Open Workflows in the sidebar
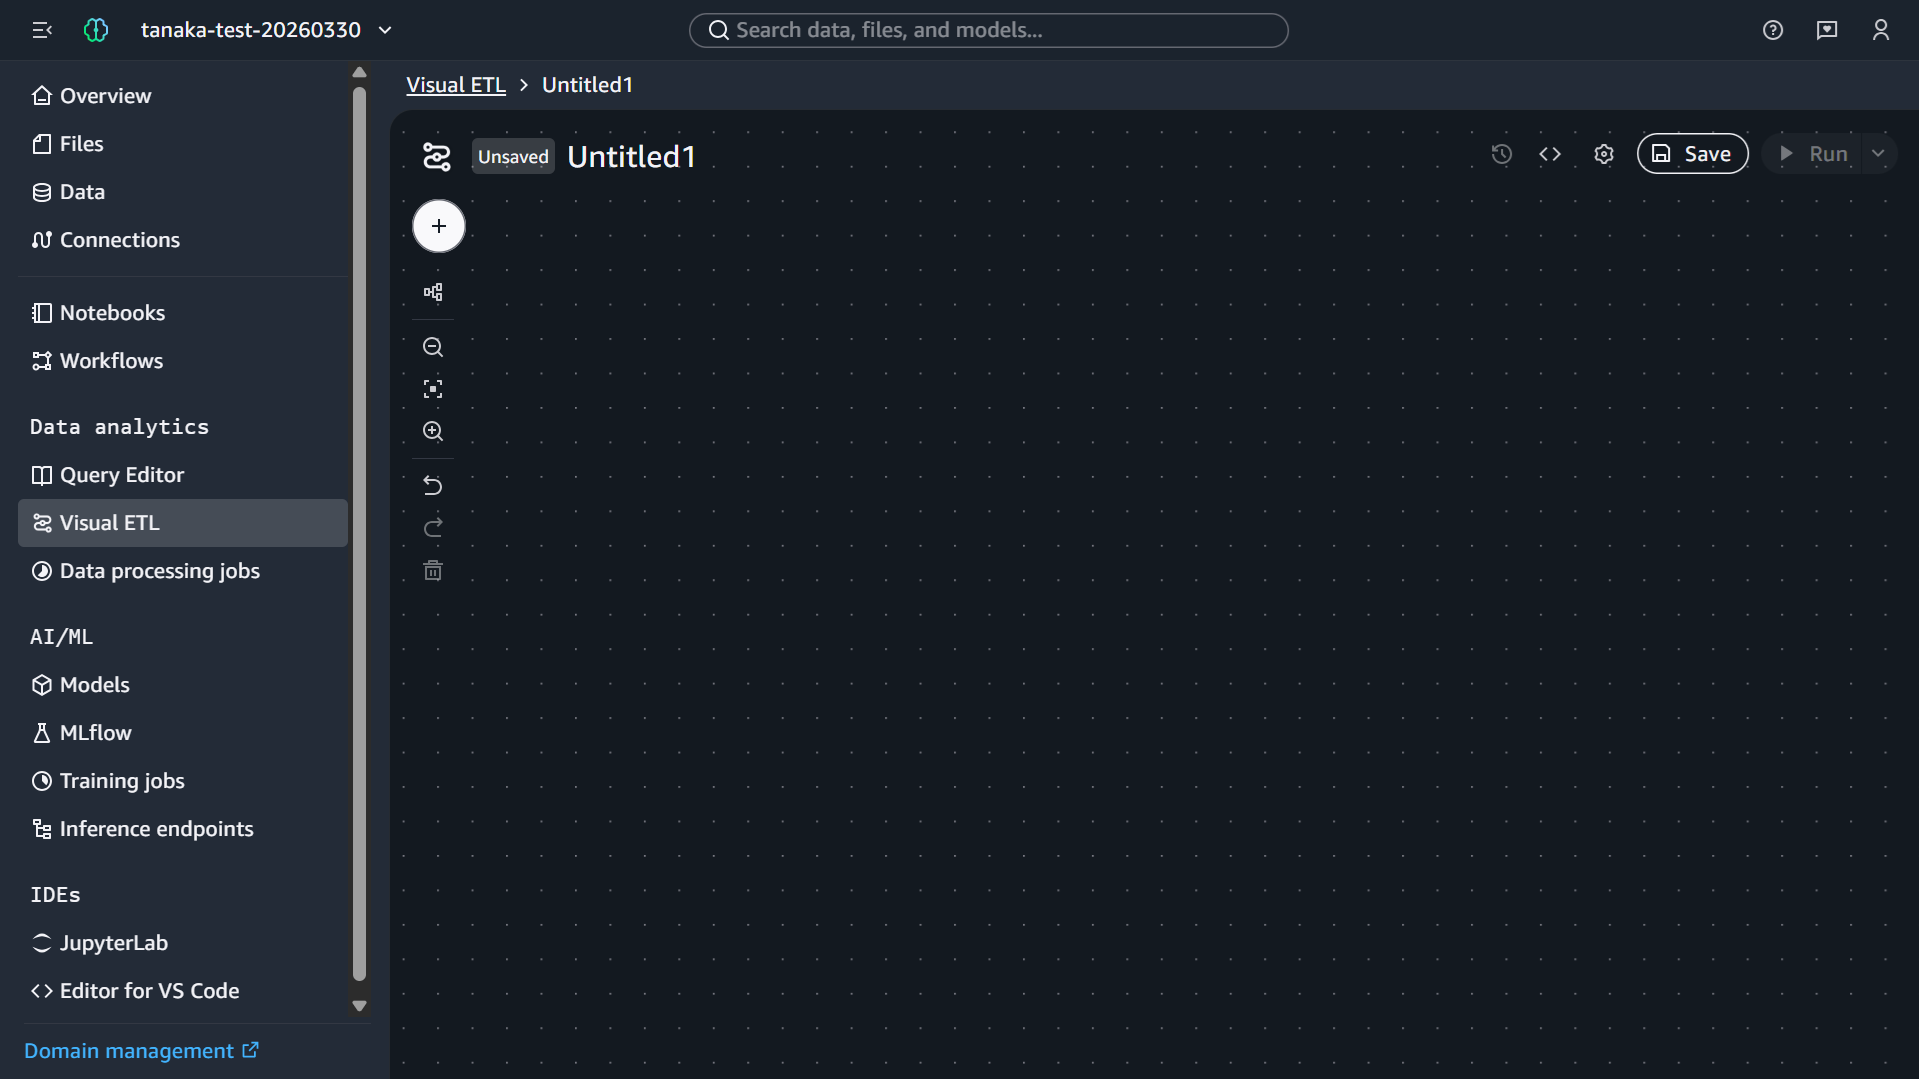The image size is (1920, 1080). pyautogui.click(x=183, y=361)
